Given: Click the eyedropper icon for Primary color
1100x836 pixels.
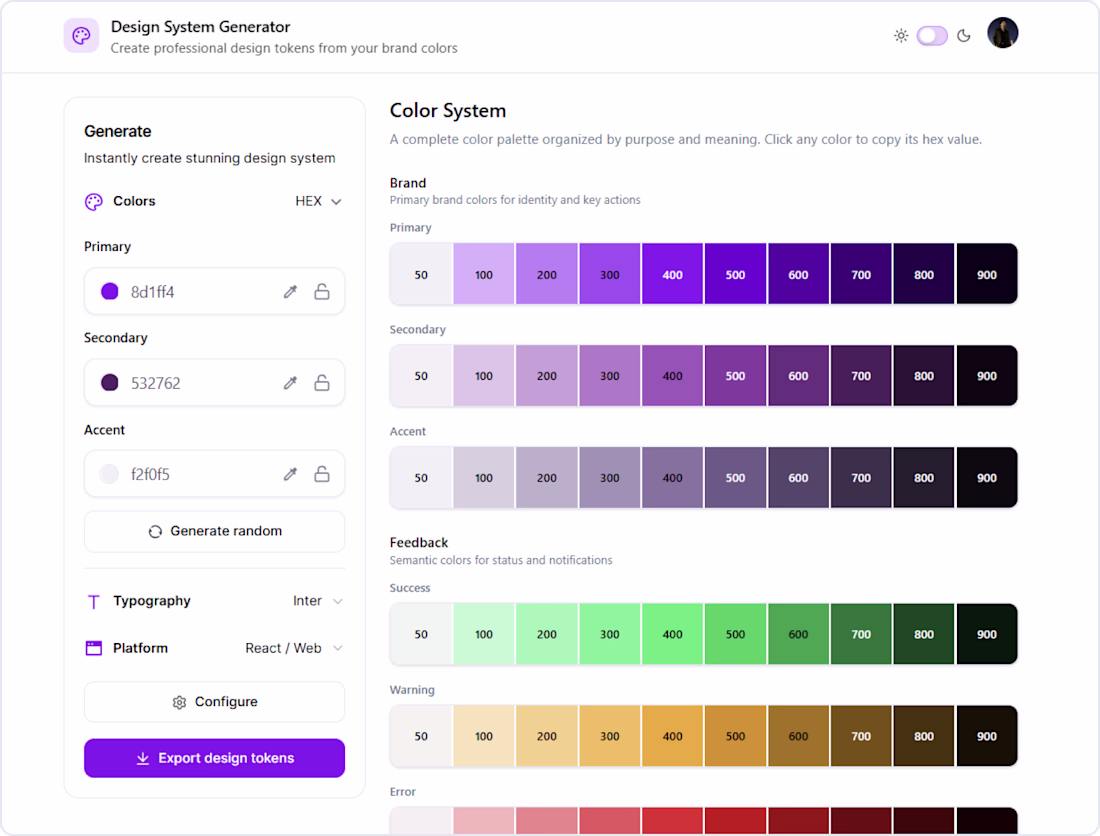Looking at the screenshot, I should click(x=290, y=292).
